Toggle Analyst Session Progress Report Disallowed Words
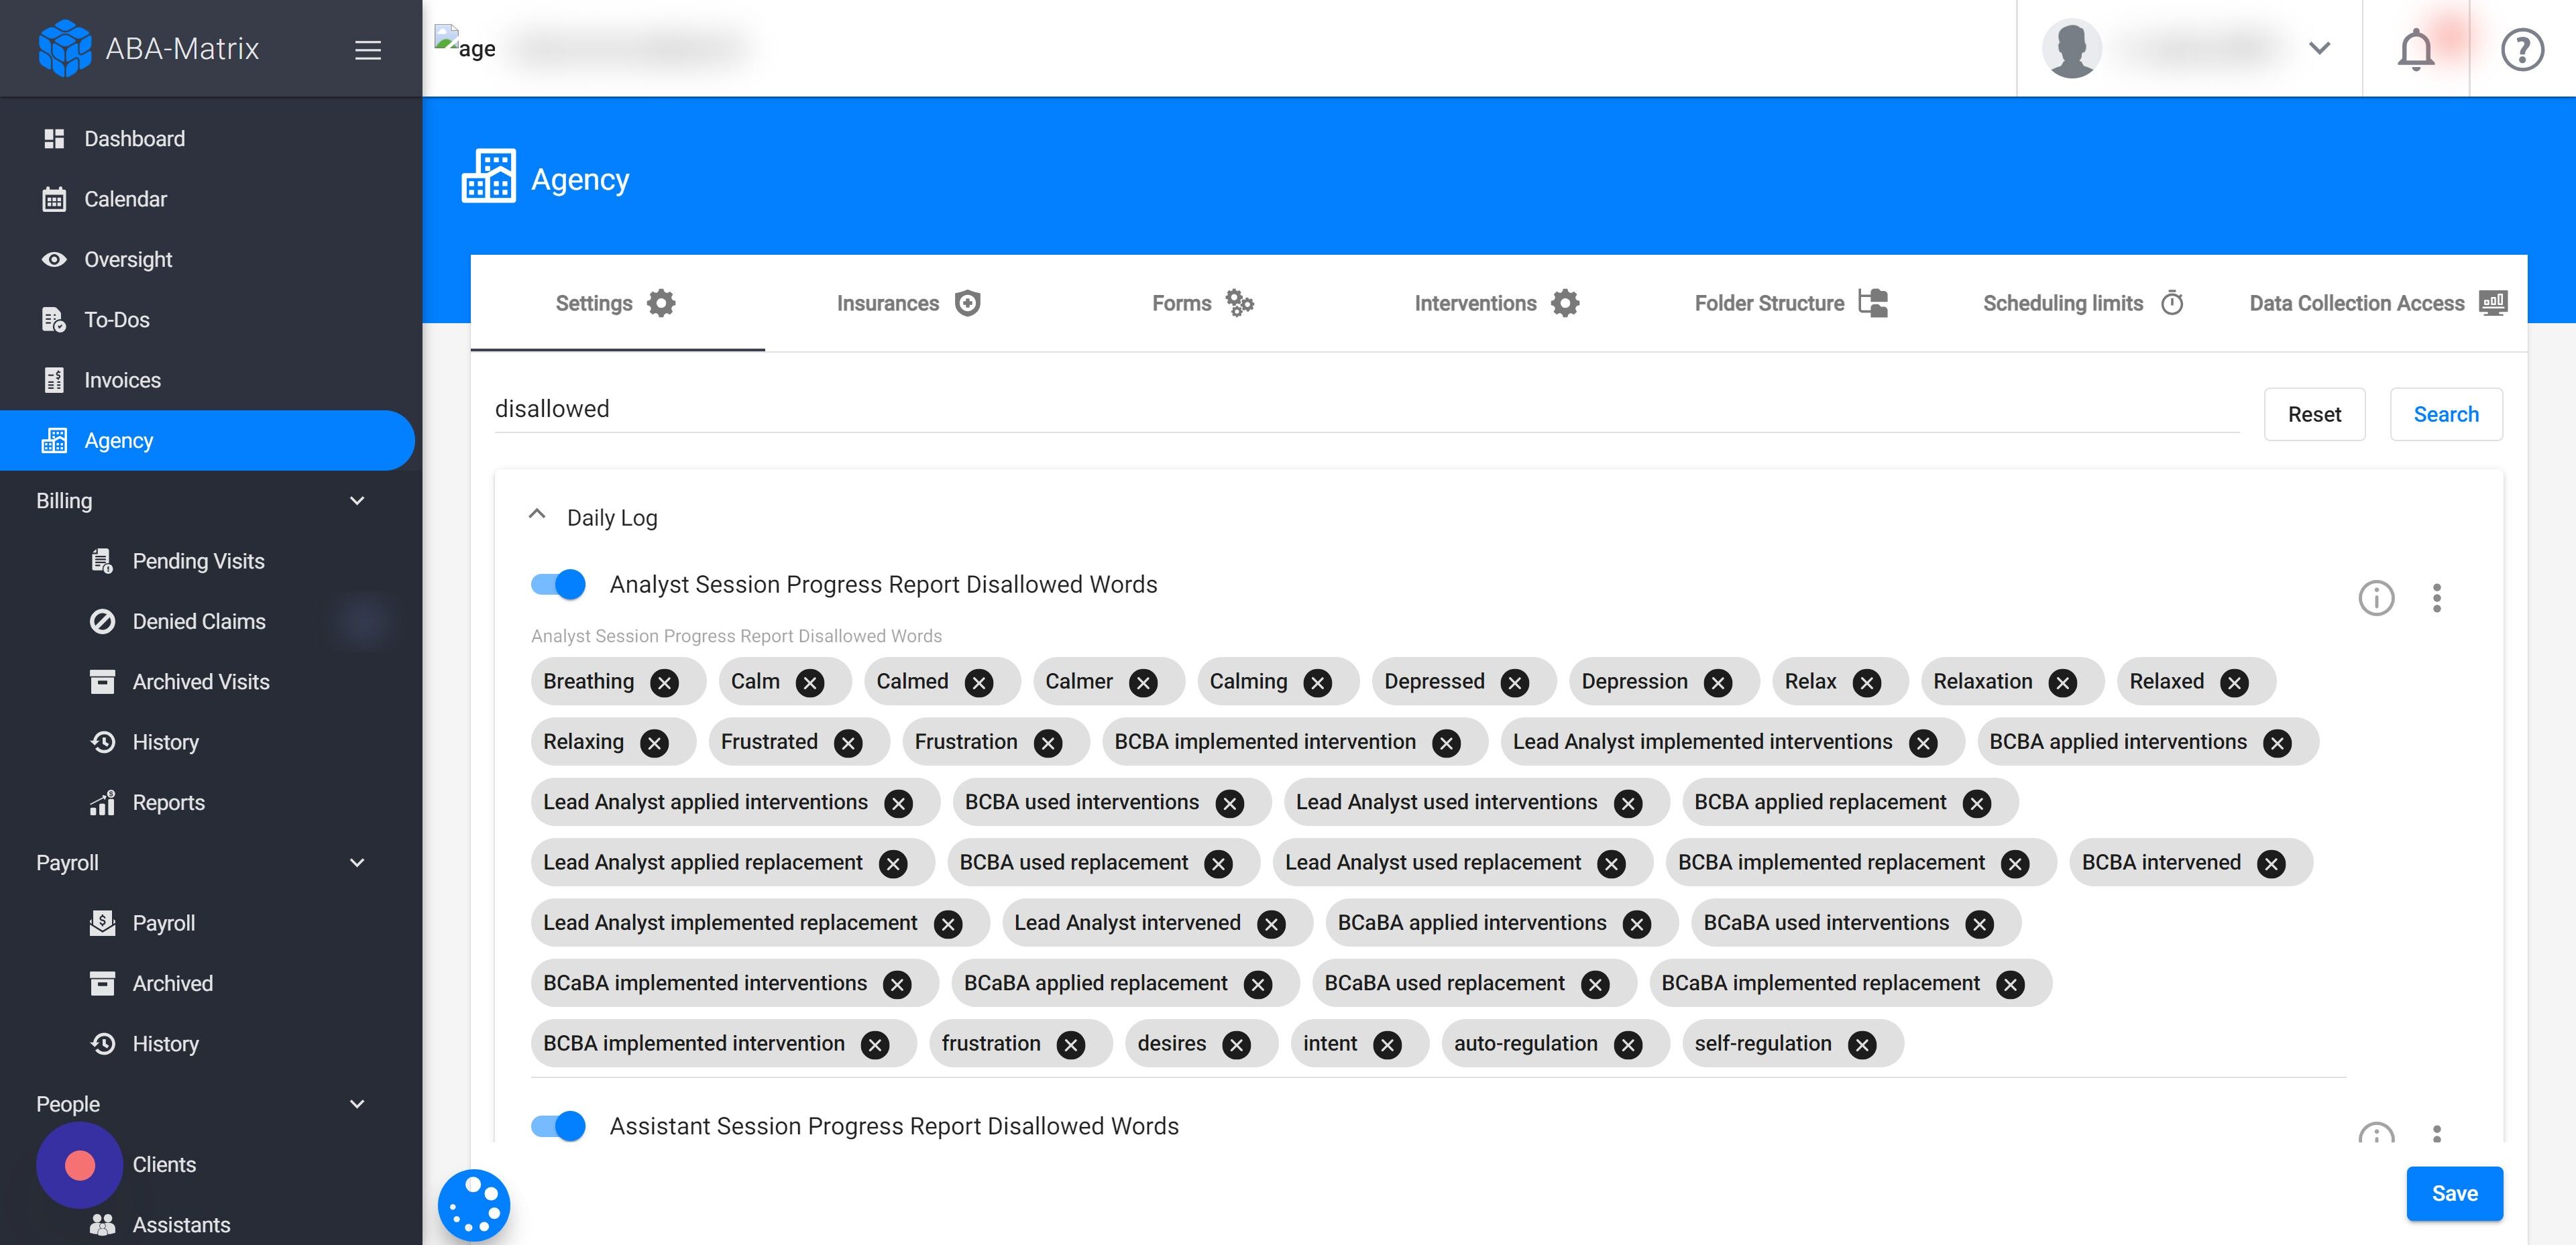 [x=558, y=584]
